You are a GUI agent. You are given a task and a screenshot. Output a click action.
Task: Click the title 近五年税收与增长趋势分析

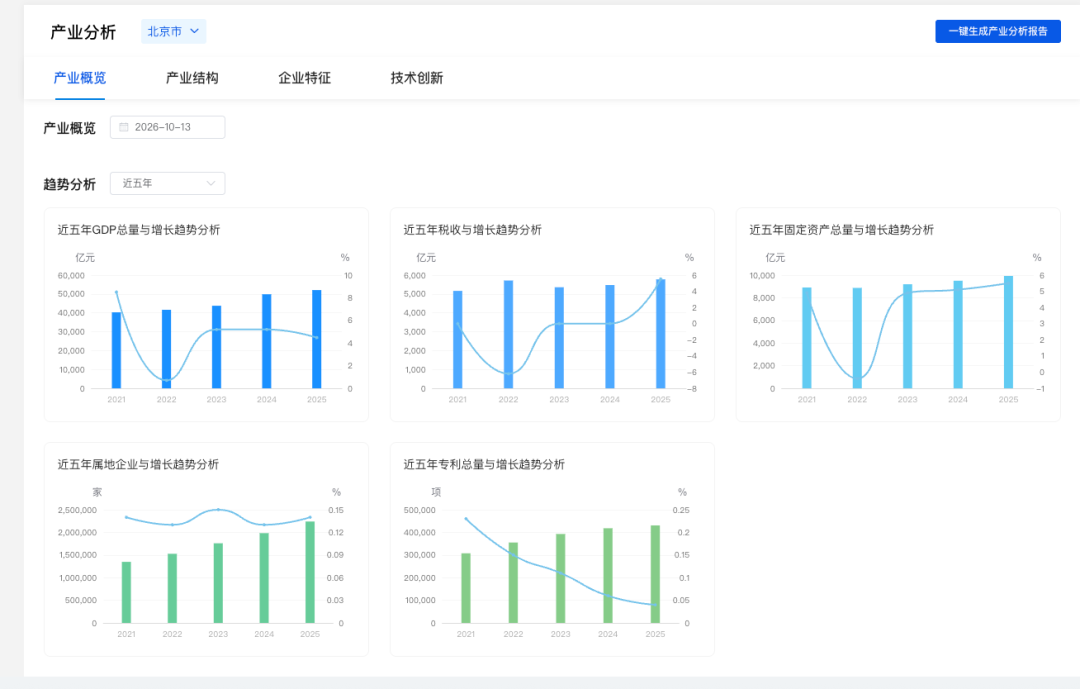[x=472, y=230]
